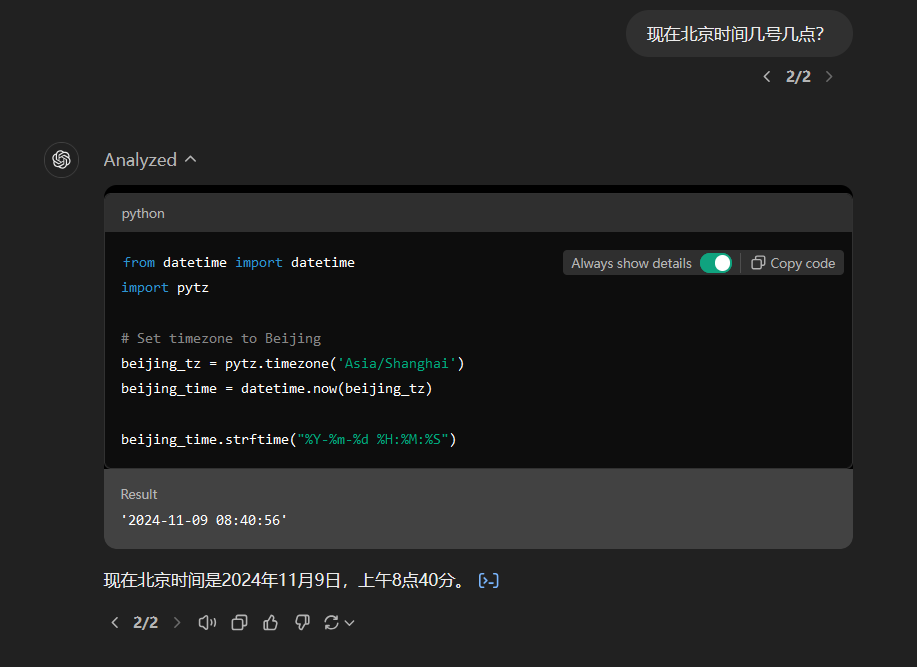
Task: Click the ChatGPT logo avatar
Action: [61, 160]
